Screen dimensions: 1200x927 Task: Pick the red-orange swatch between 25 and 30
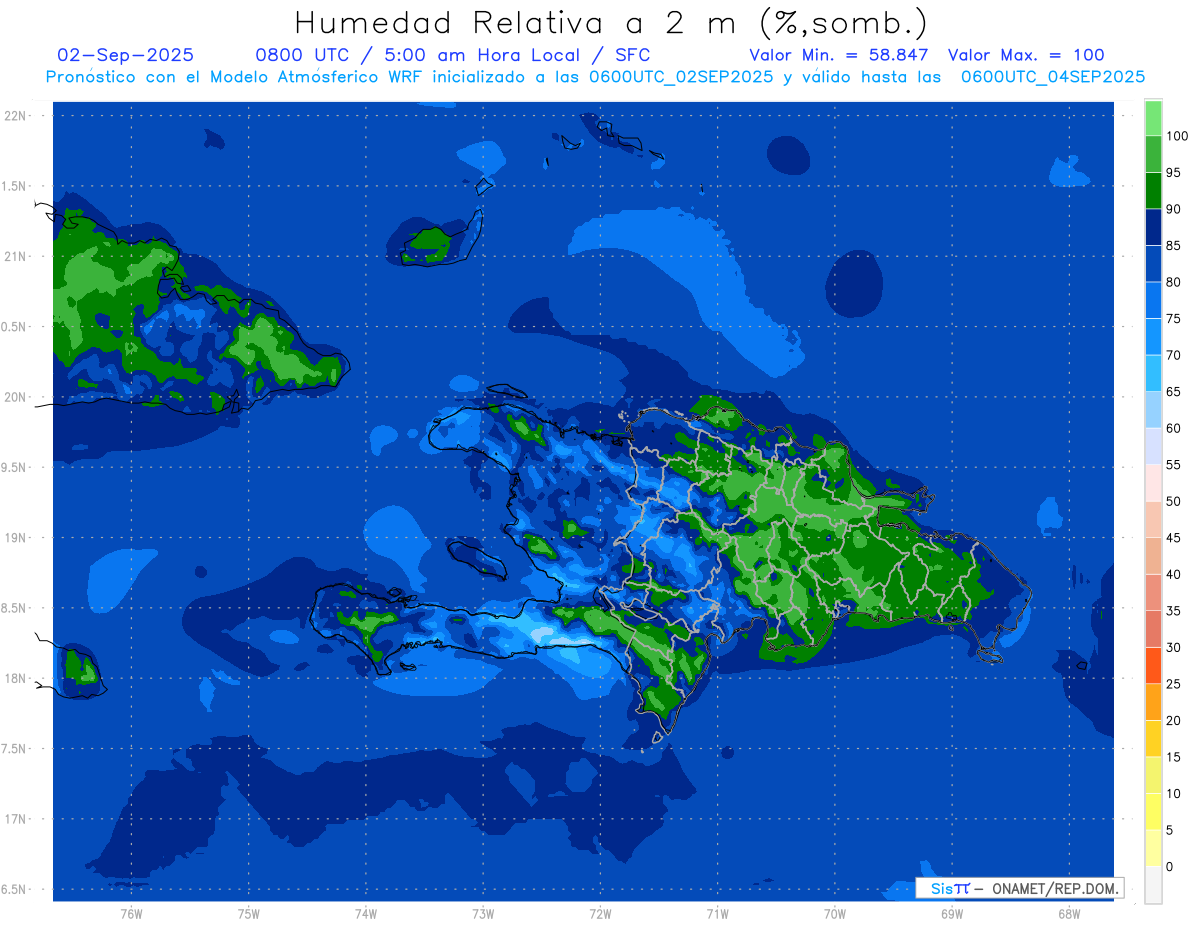click(x=1153, y=665)
